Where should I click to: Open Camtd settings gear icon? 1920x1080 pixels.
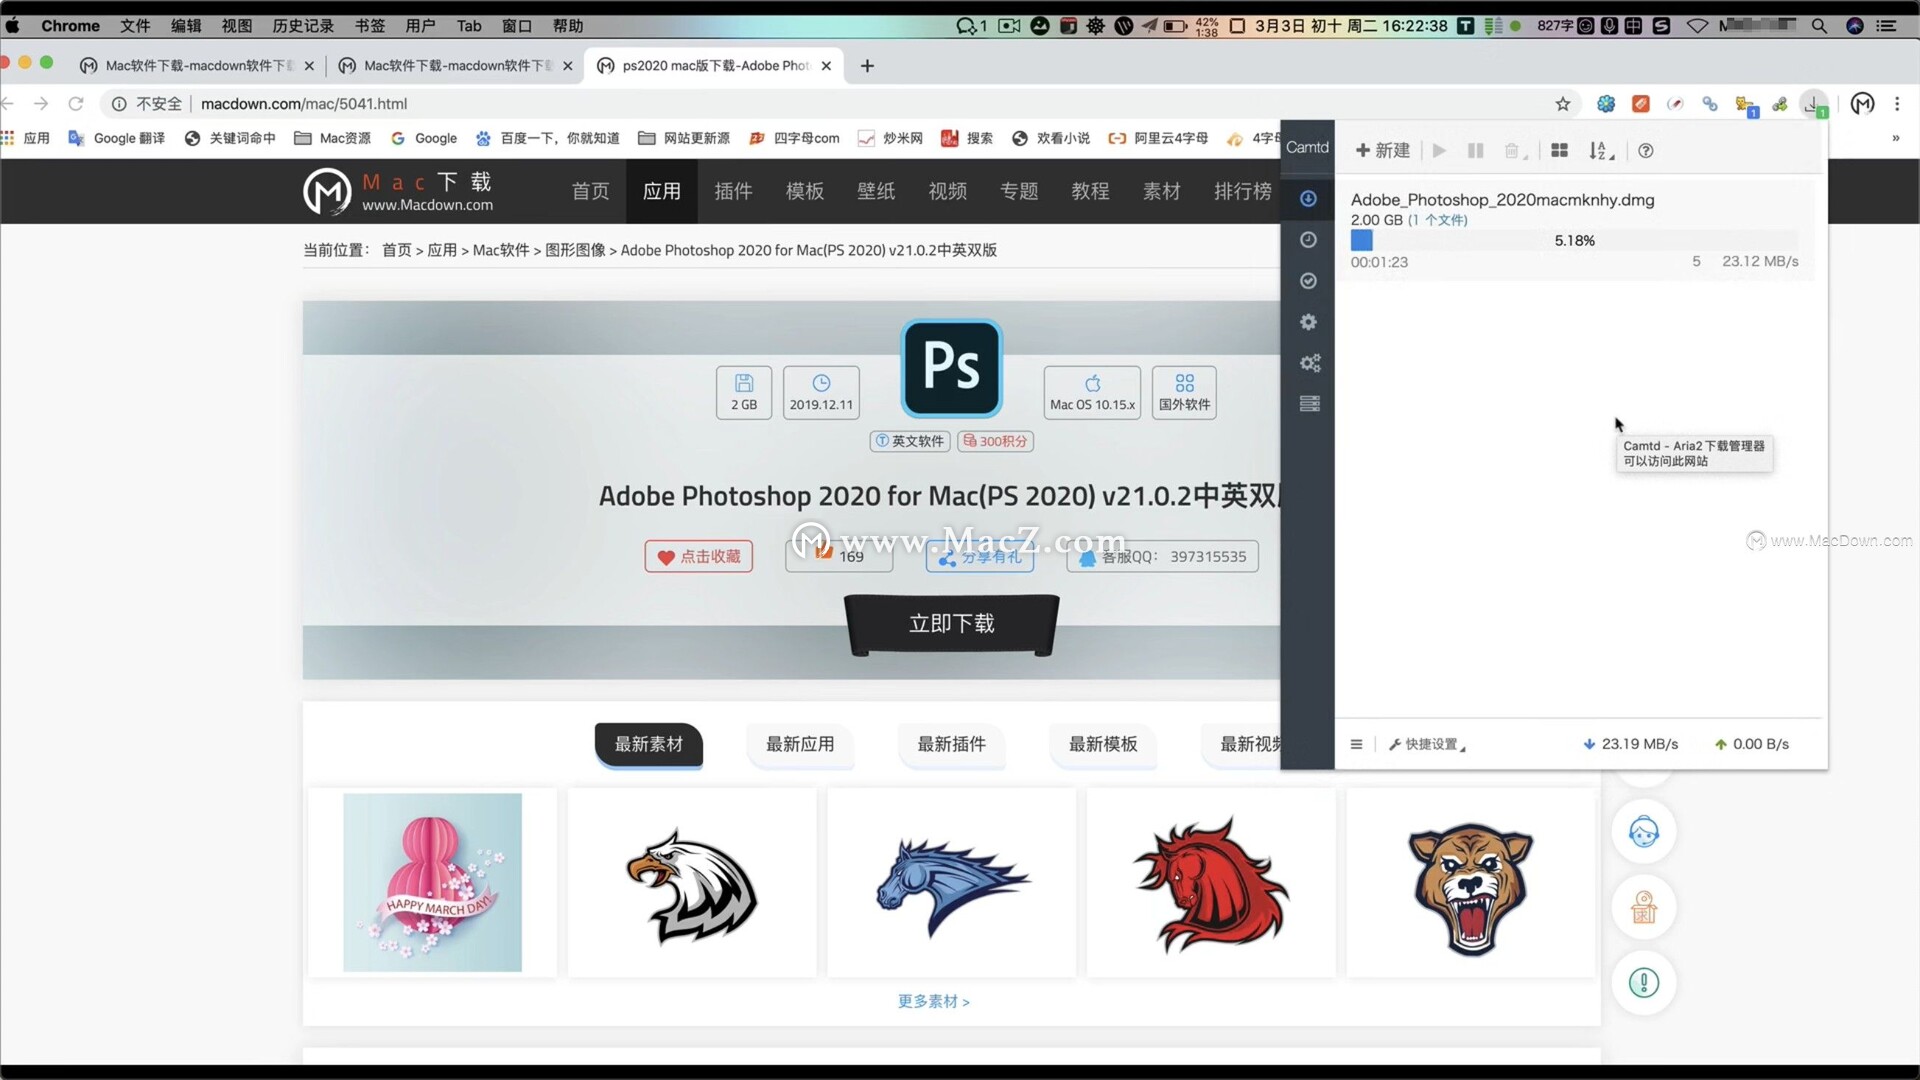(1308, 322)
